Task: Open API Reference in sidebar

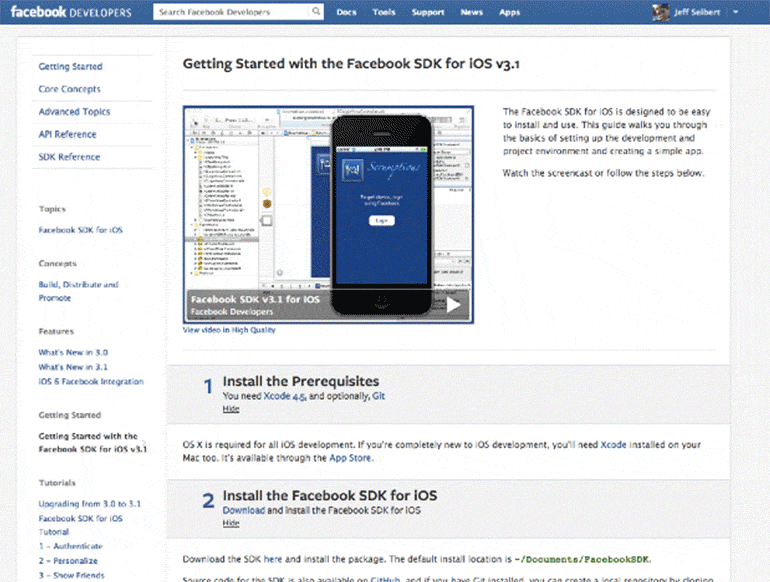Action: click(x=67, y=134)
